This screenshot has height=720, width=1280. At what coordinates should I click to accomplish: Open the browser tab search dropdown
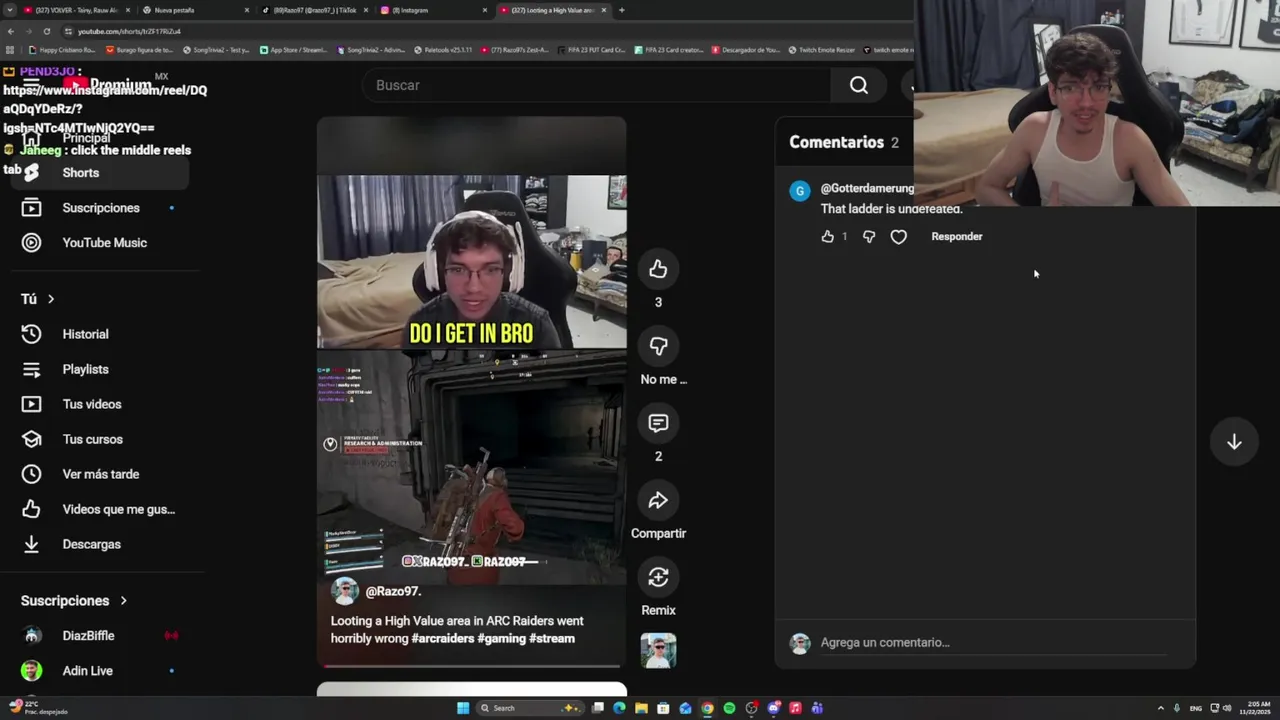pos(9,10)
